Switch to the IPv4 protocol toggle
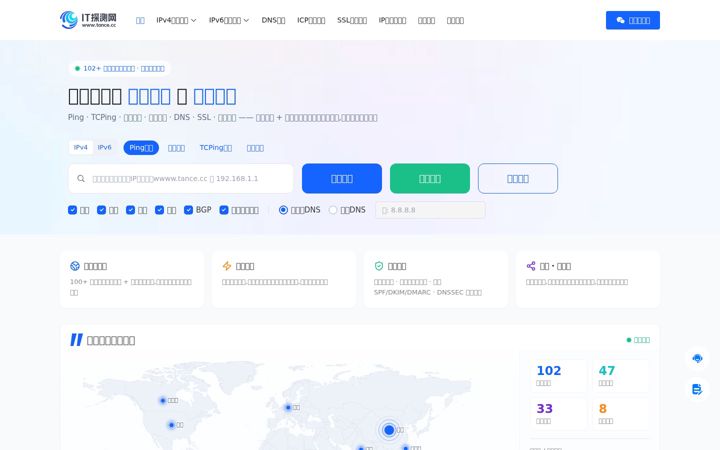720x450 pixels. pyautogui.click(x=80, y=147)
